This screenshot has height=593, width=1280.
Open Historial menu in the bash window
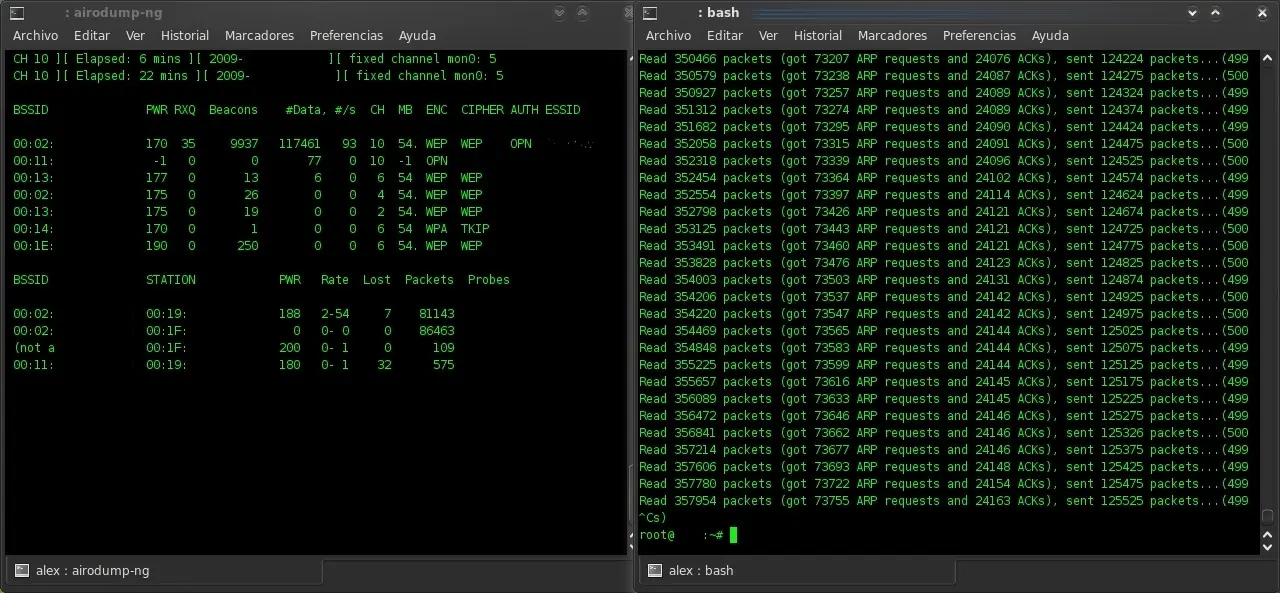(818, 35)
